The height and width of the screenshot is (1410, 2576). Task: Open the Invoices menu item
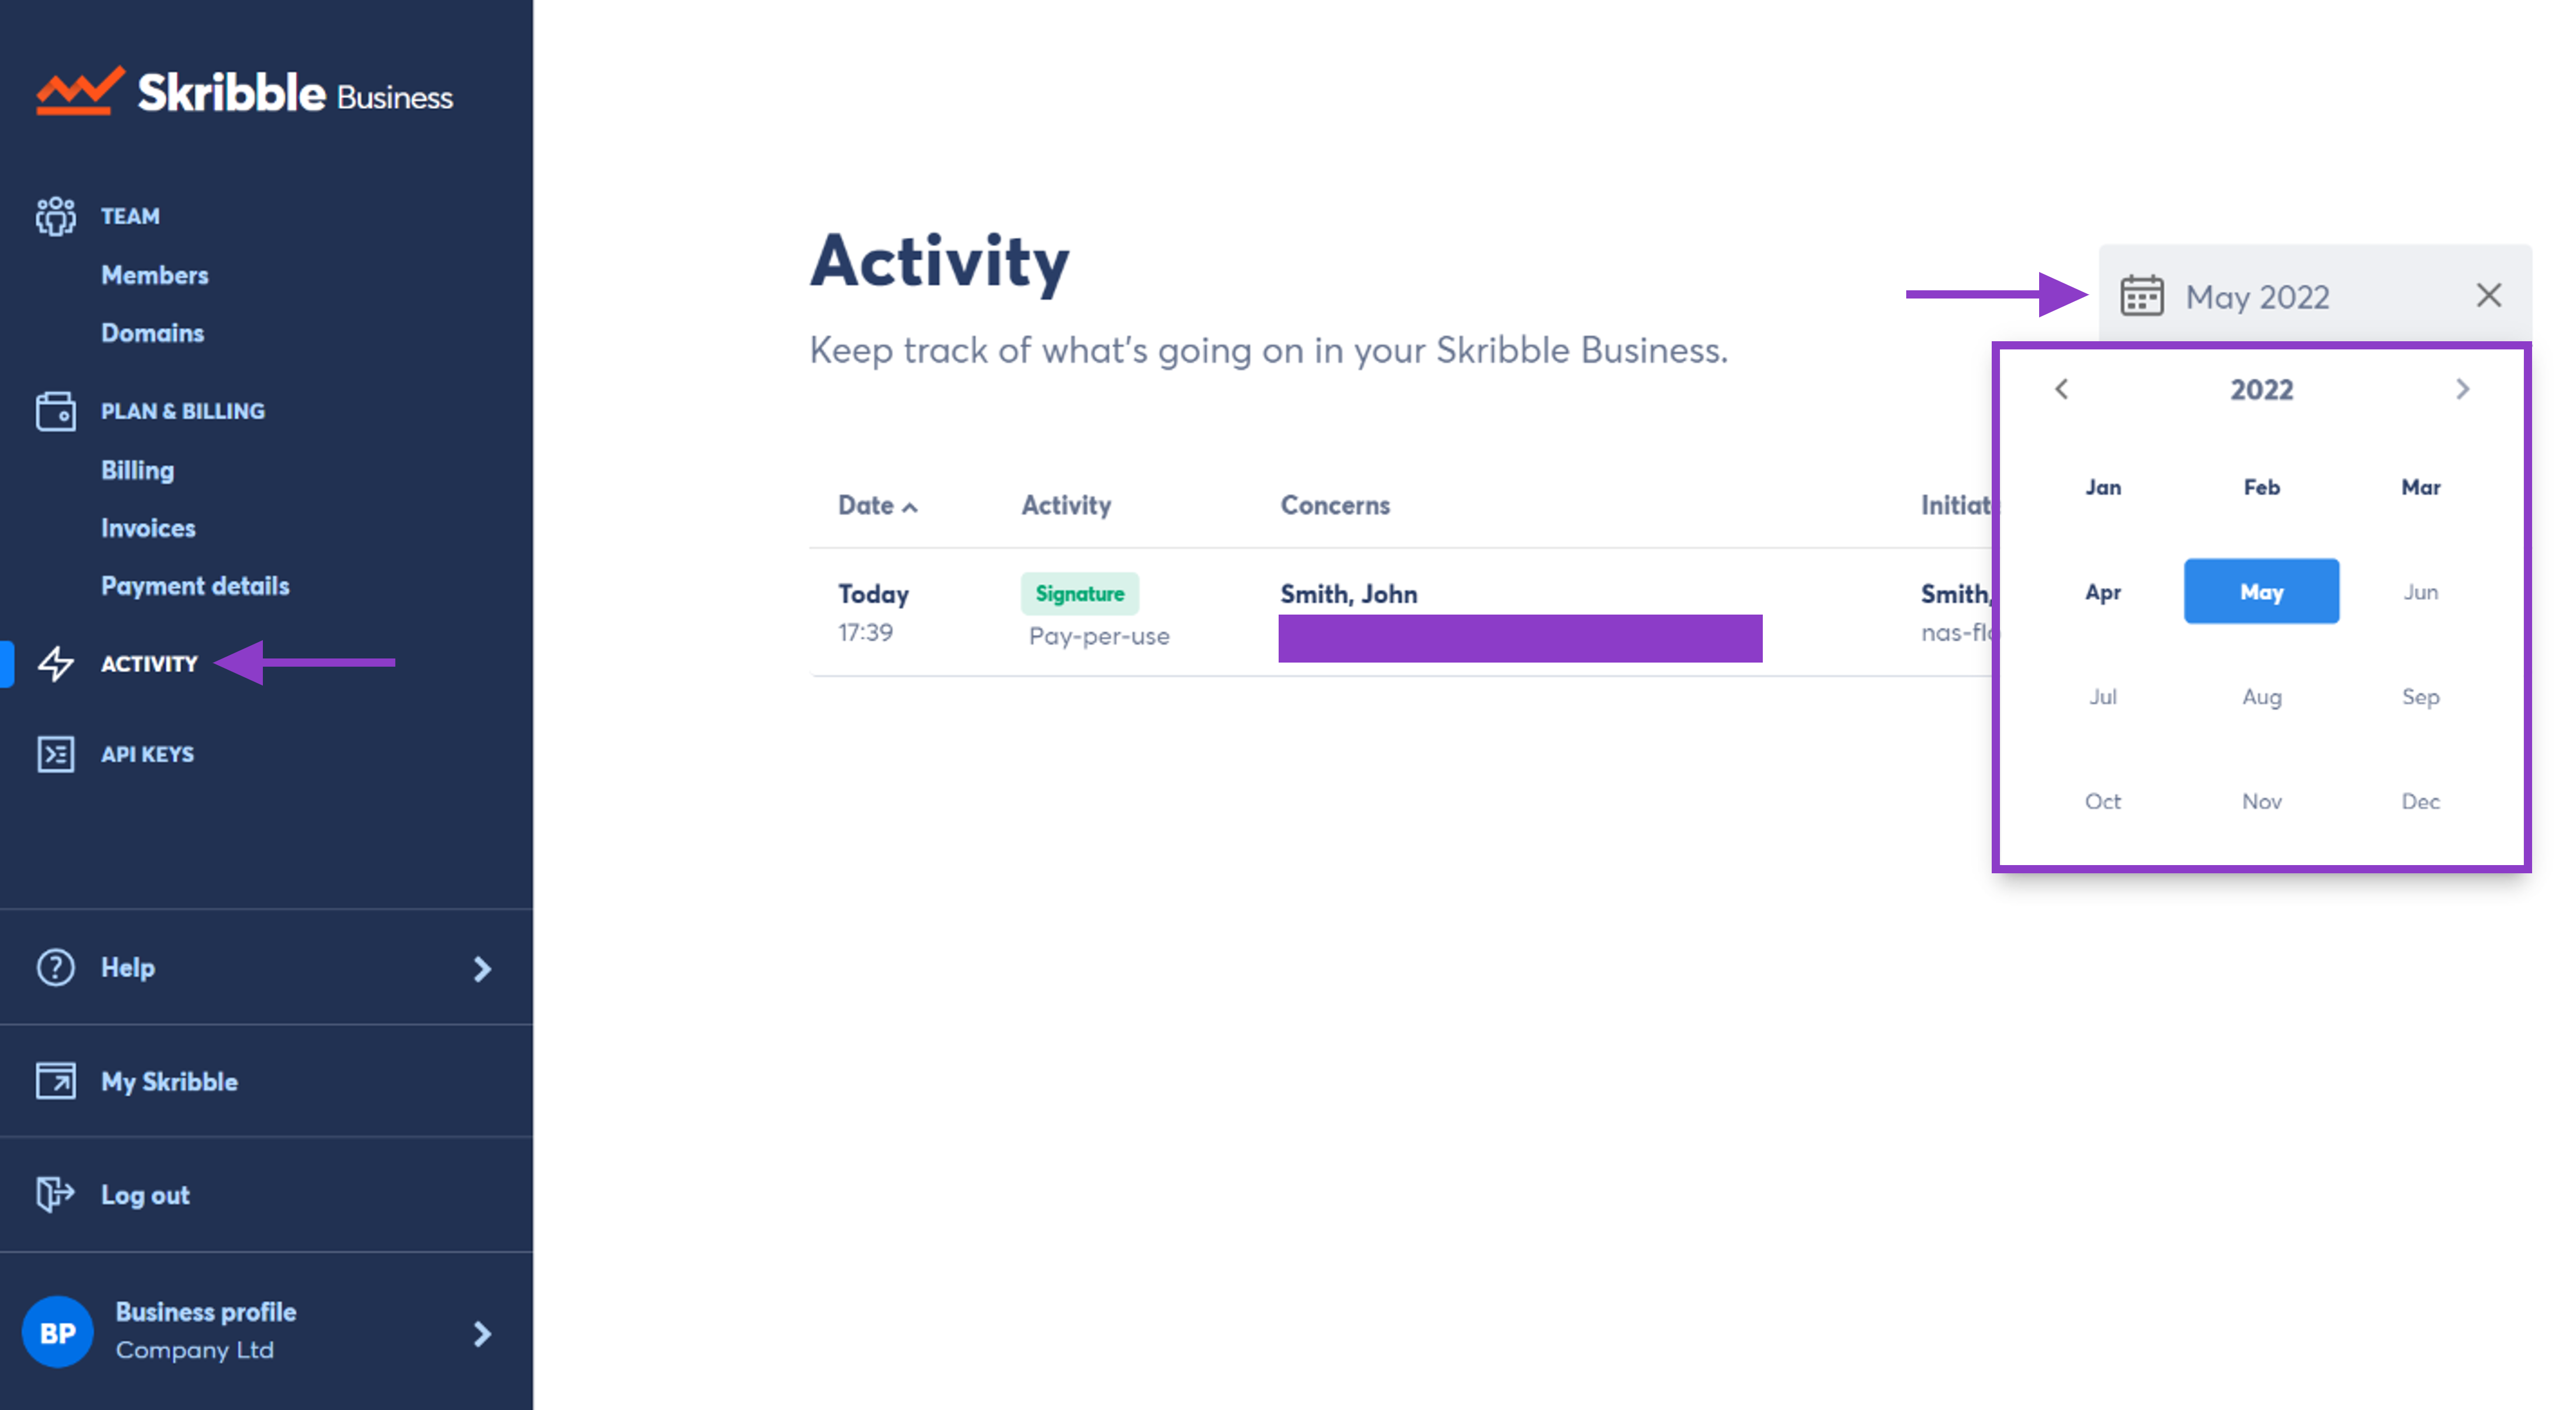[x=148, y=528]
